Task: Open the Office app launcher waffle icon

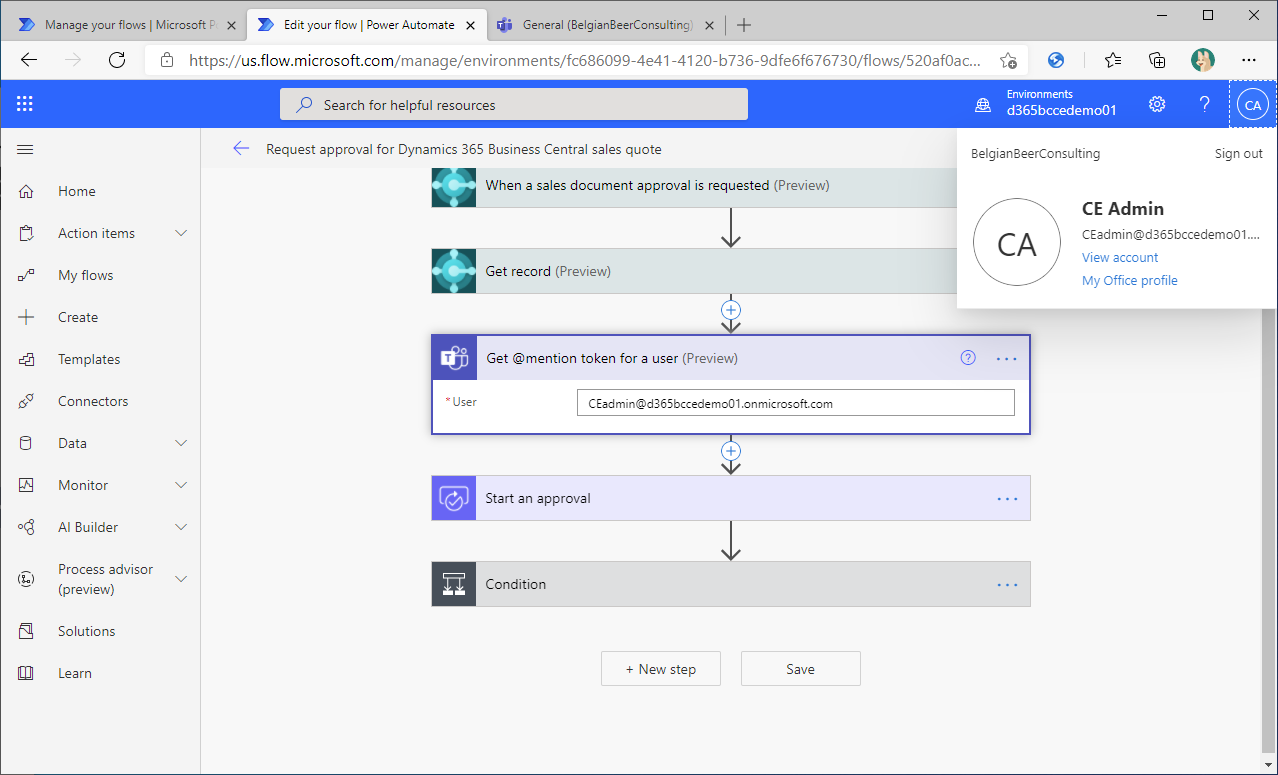Action: [25, 104]
